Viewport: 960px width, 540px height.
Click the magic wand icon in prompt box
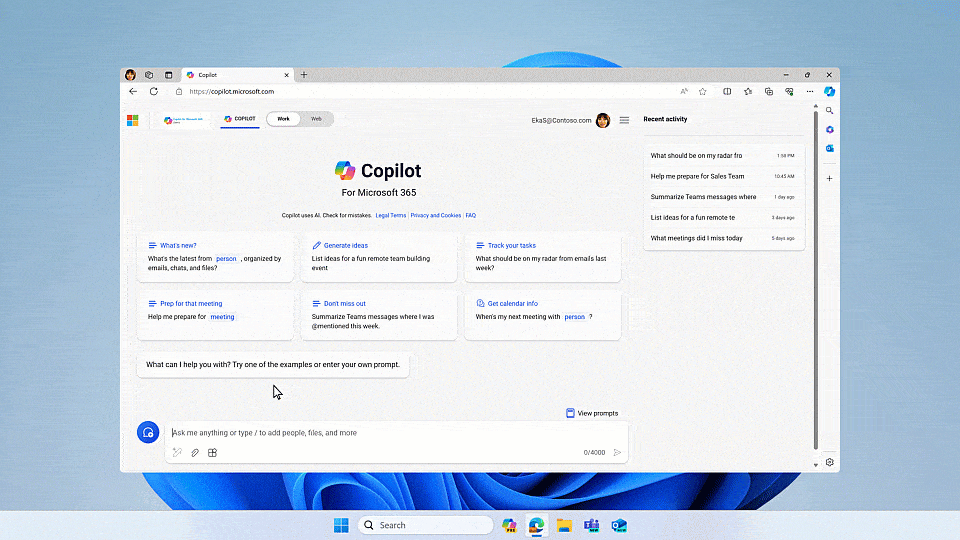[x=177, y=453]
